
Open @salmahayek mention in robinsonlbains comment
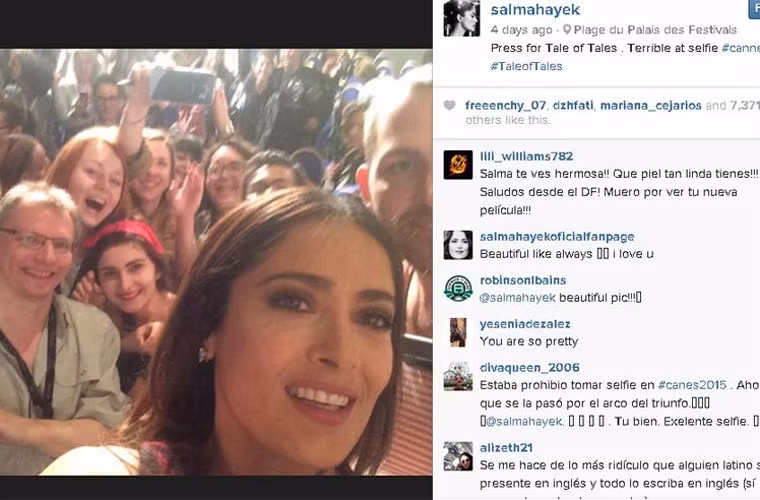517,298
